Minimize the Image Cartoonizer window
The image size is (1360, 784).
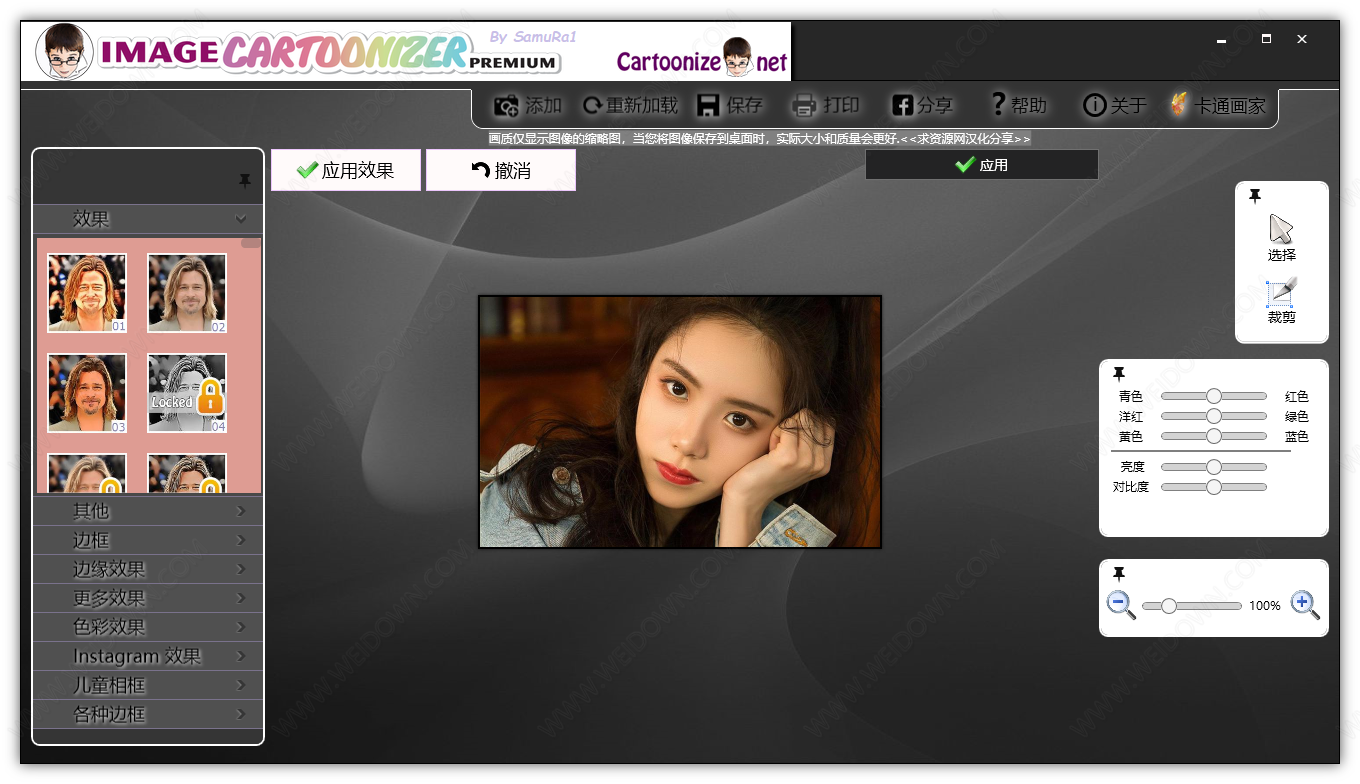coord(1222,40)
